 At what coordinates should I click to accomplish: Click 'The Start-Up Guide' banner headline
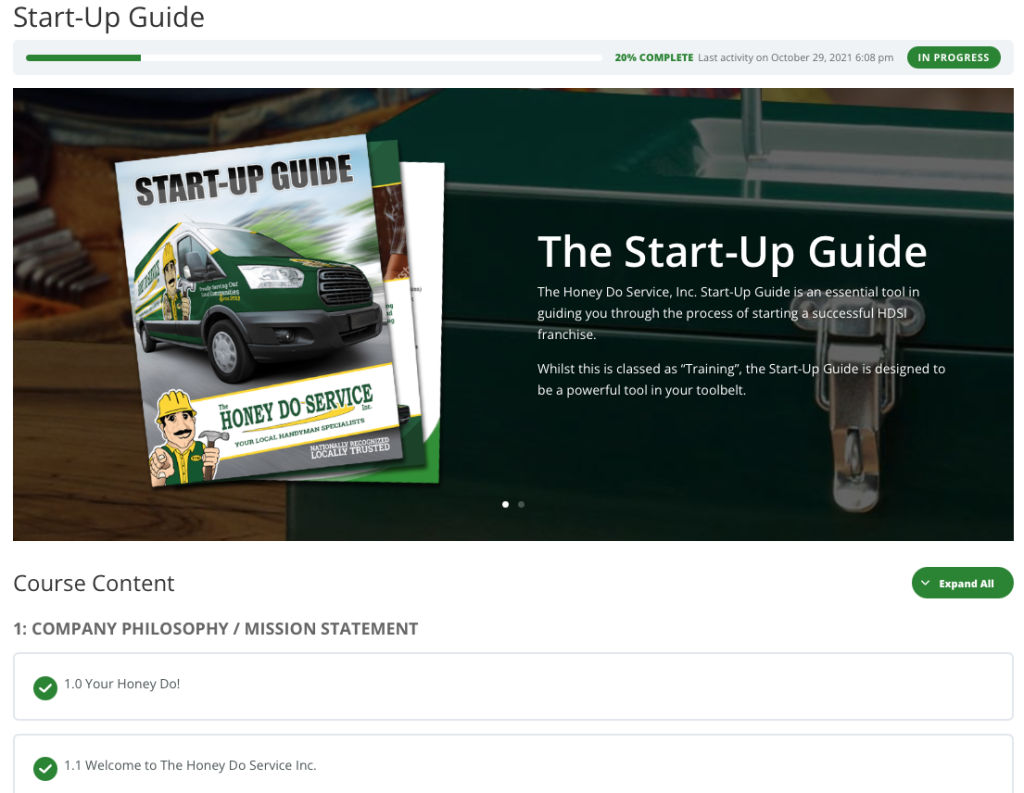pyautogui.click(x=732, y=252)
